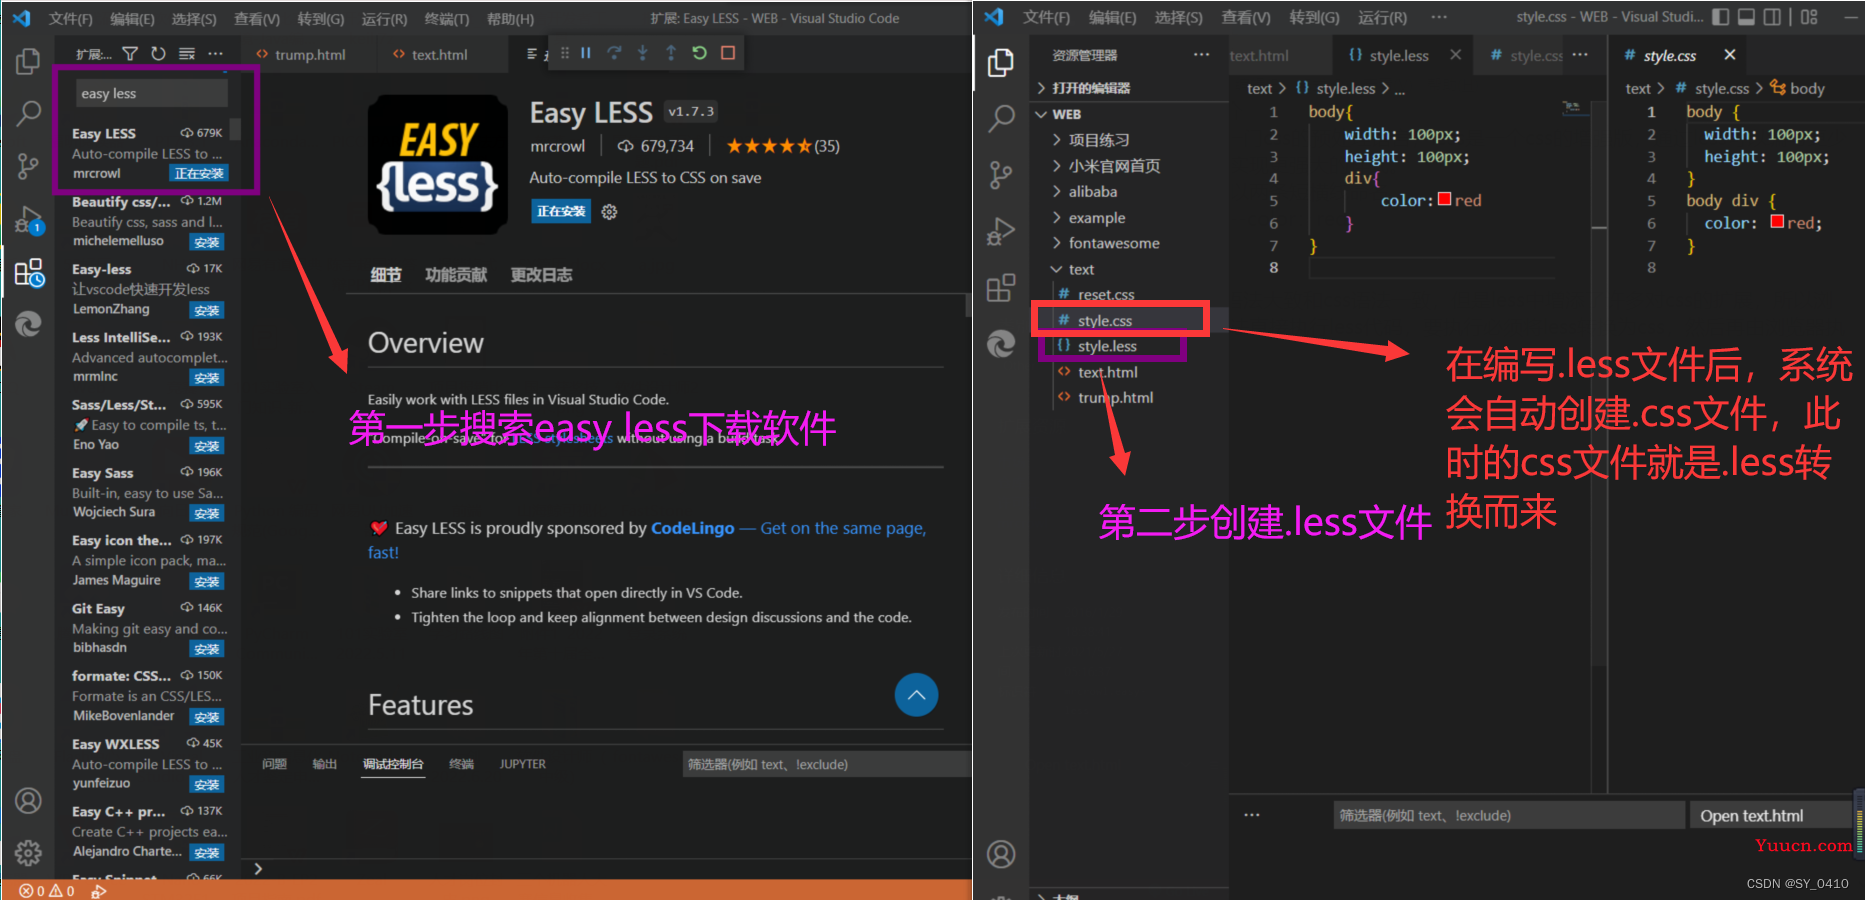The image size is (1865, 900).
Task: Click 正在安装 button on Easy LESS page
Action: click(x=561, y=212)
